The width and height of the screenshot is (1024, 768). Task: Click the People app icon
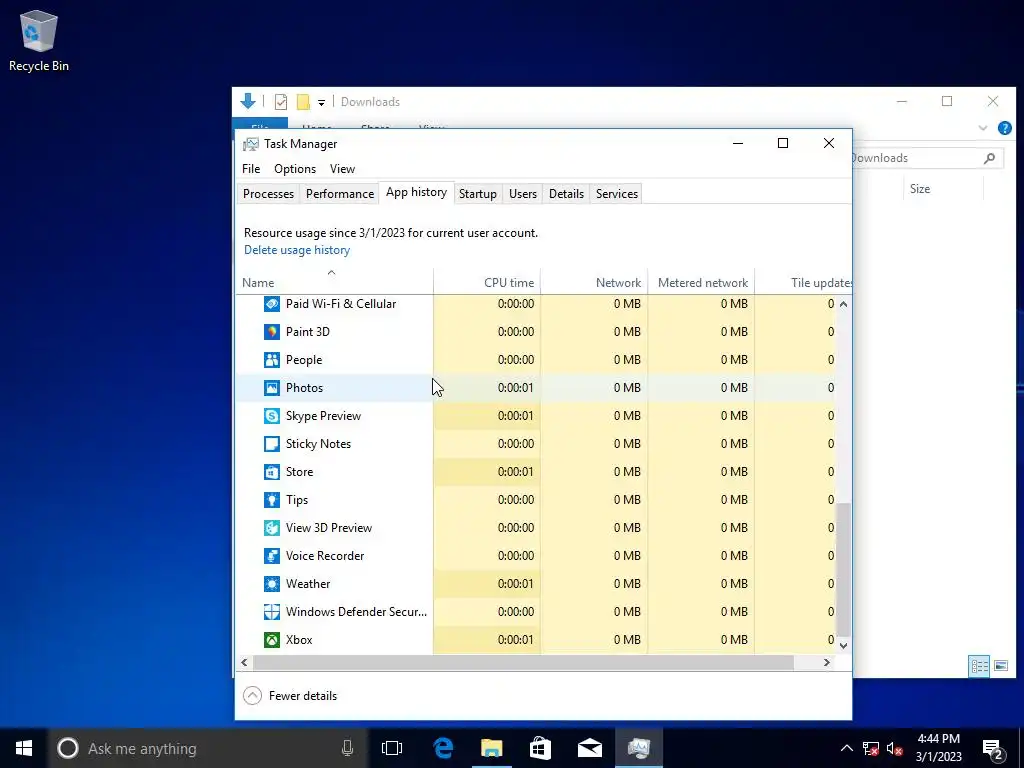pos(272,360)
